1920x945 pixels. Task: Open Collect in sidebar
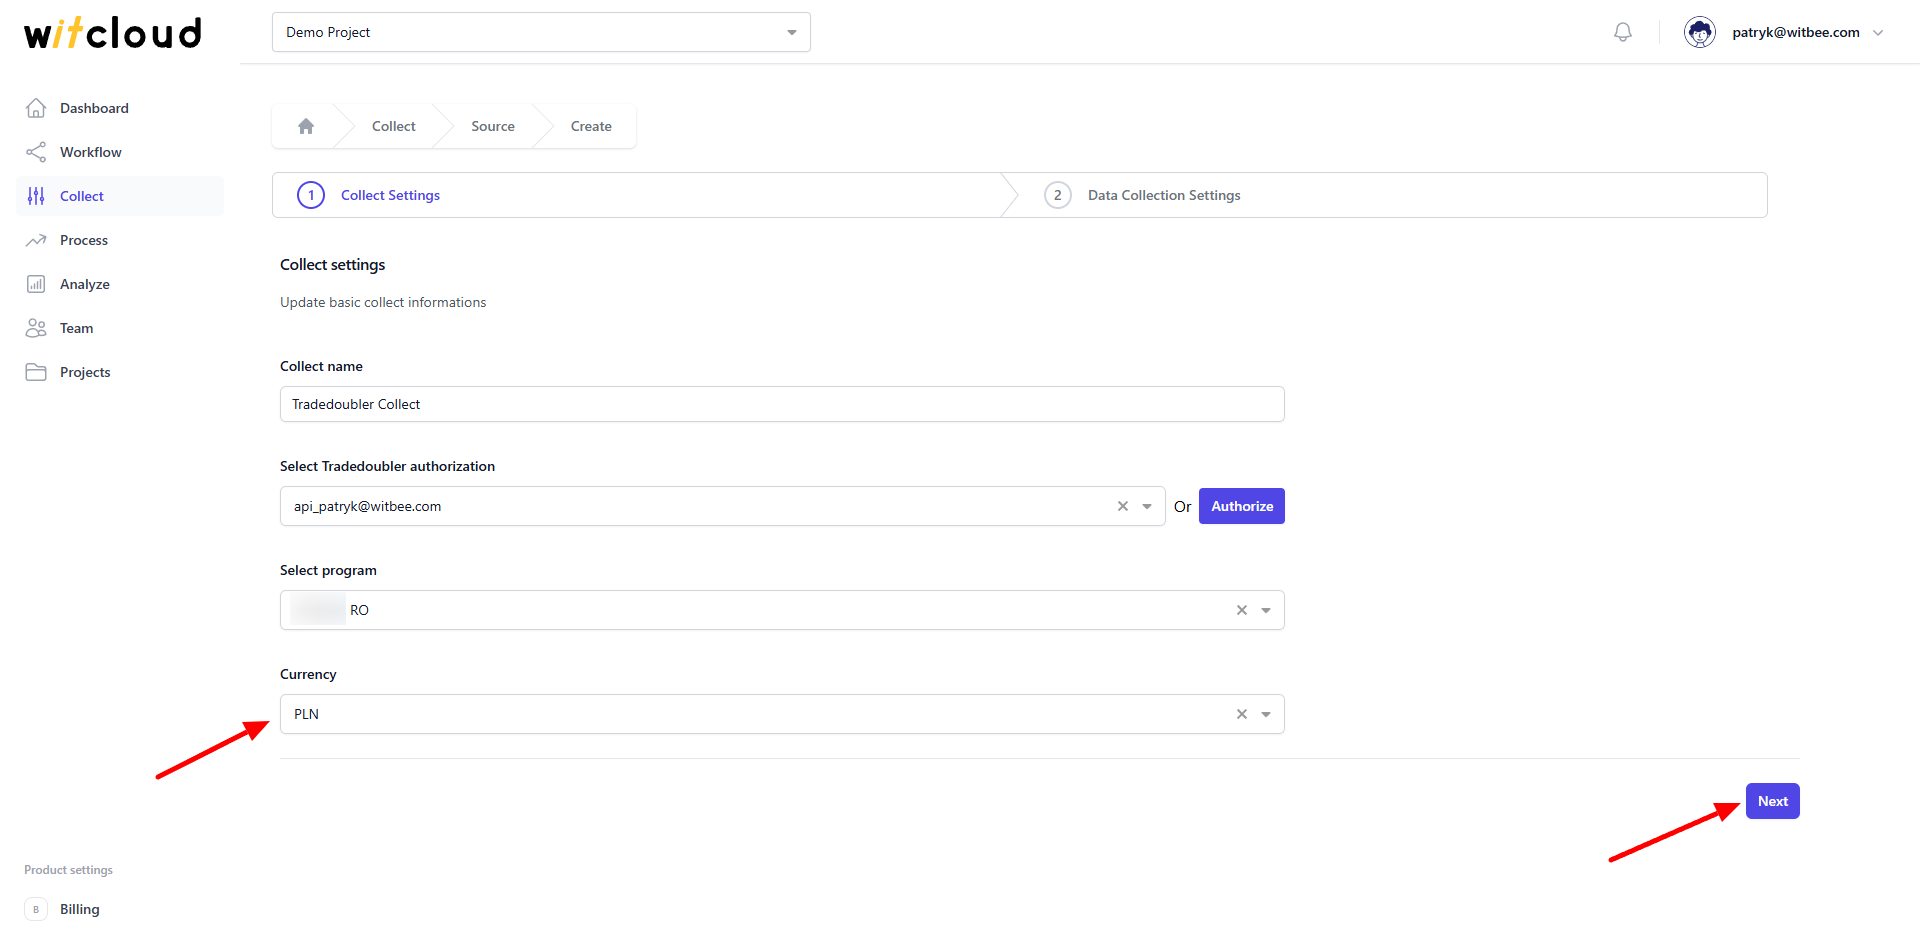pyautogui.click(x=120, y=196)
